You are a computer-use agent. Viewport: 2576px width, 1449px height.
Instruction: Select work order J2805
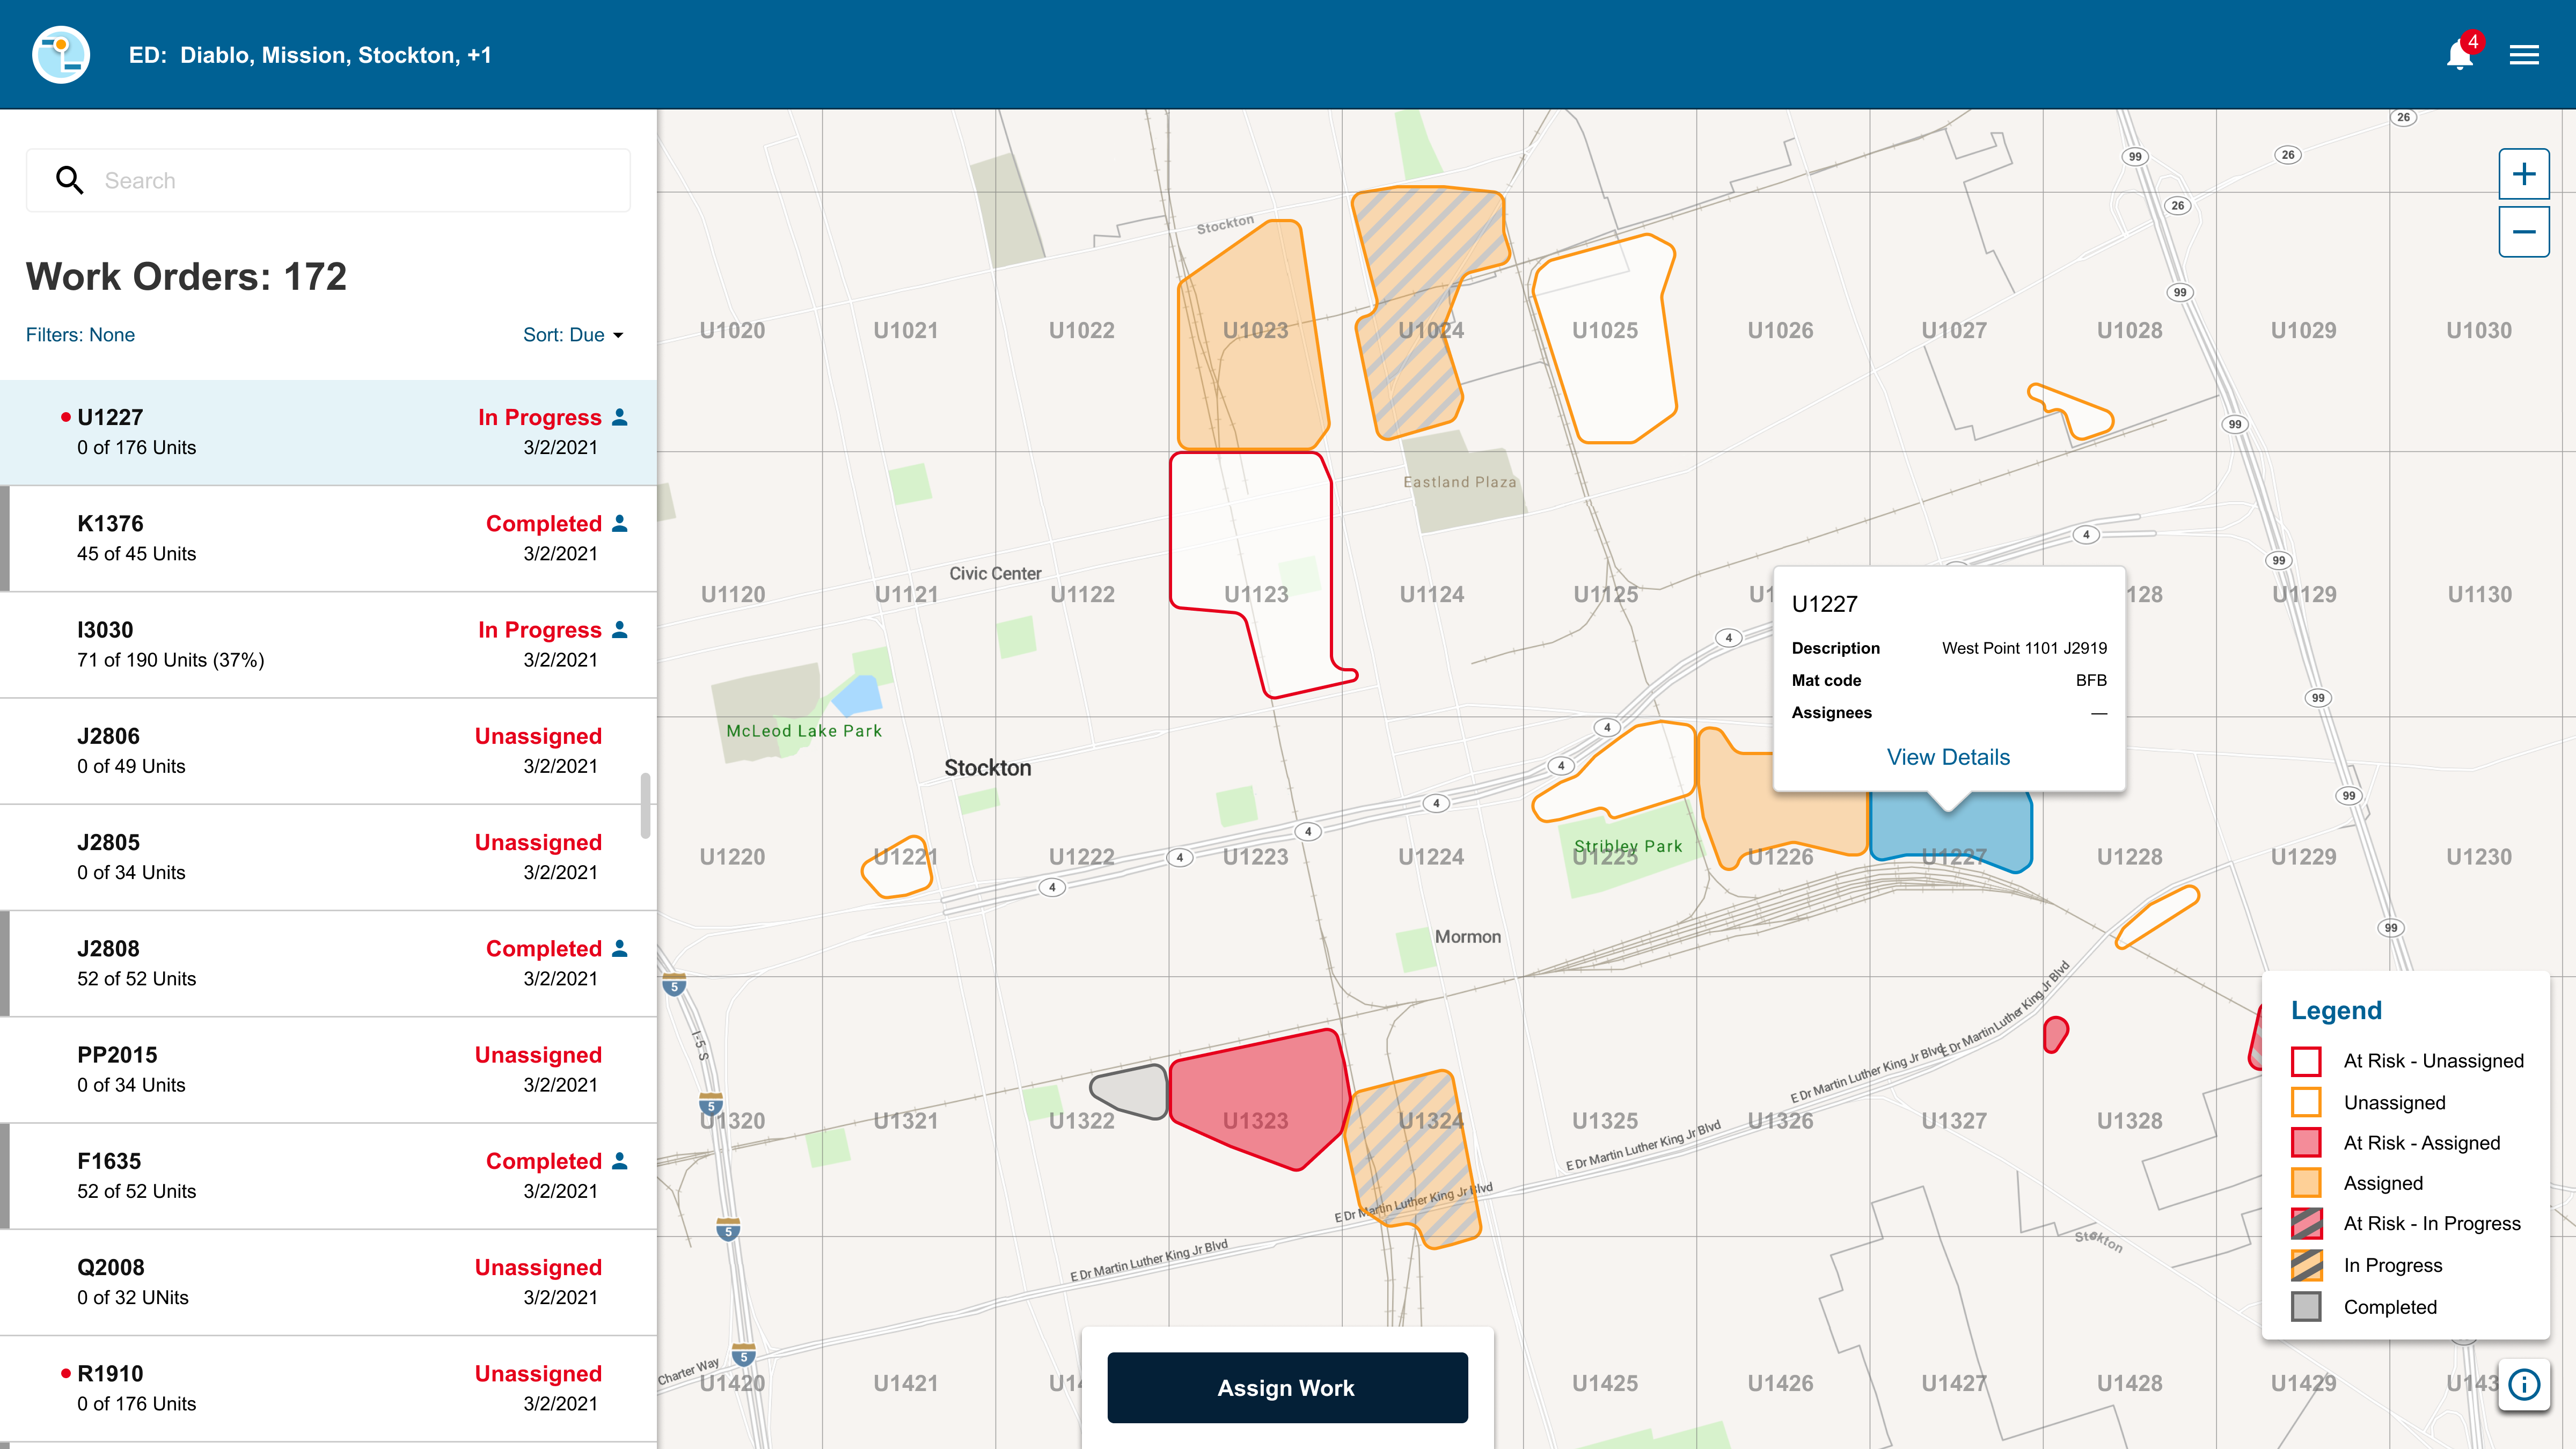tap(328, 857)
